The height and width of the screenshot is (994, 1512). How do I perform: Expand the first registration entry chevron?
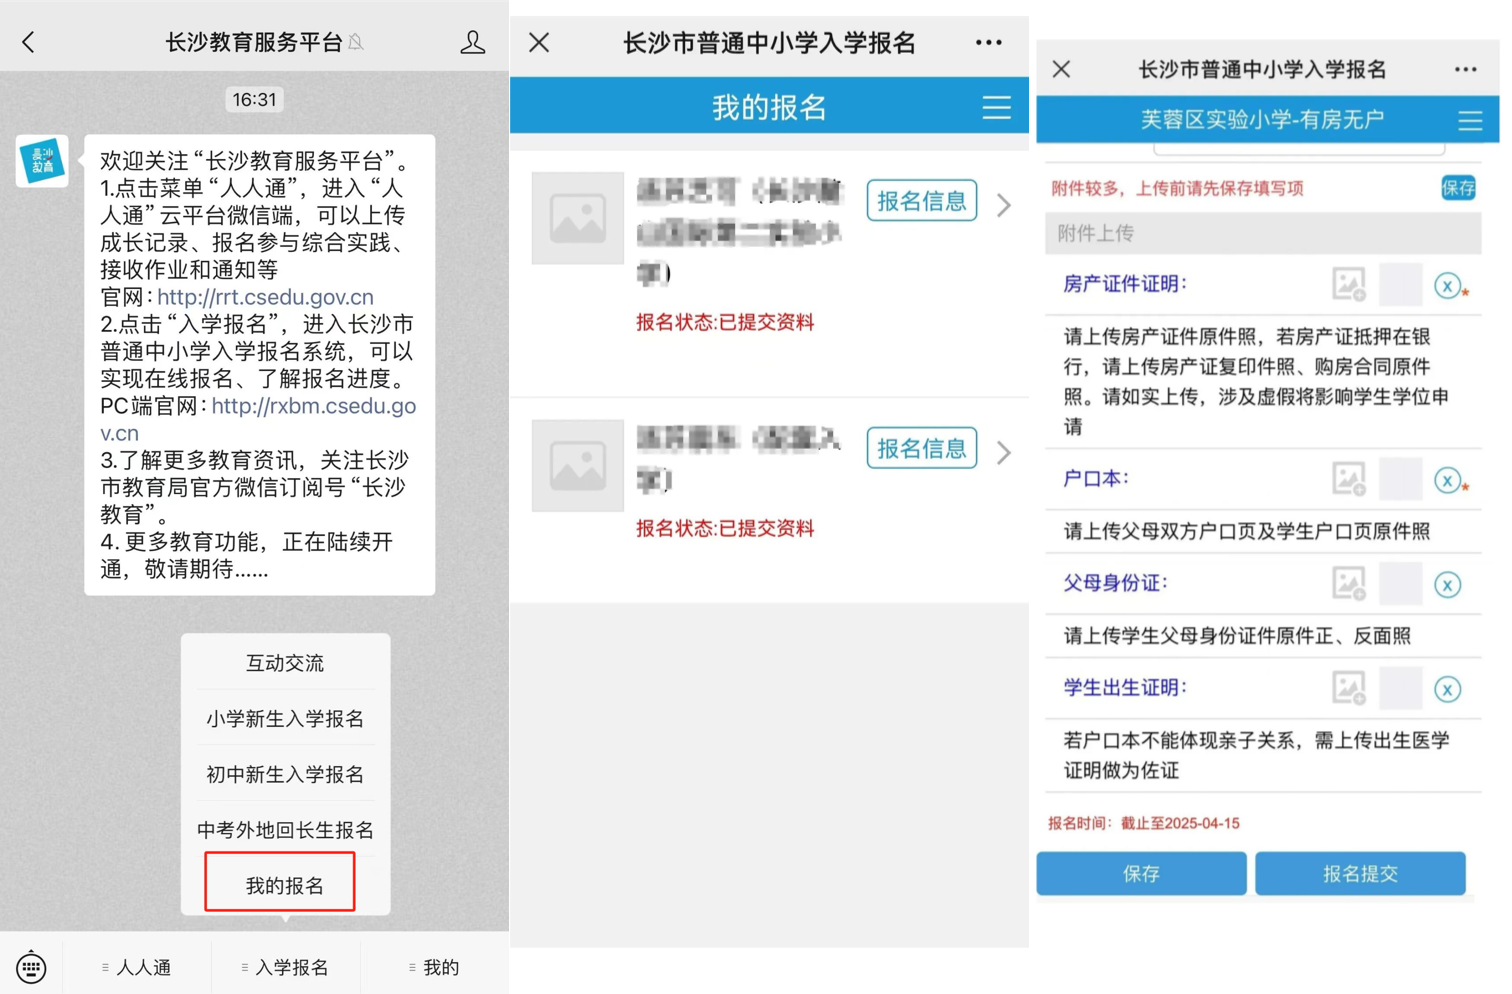(1004, 205)
